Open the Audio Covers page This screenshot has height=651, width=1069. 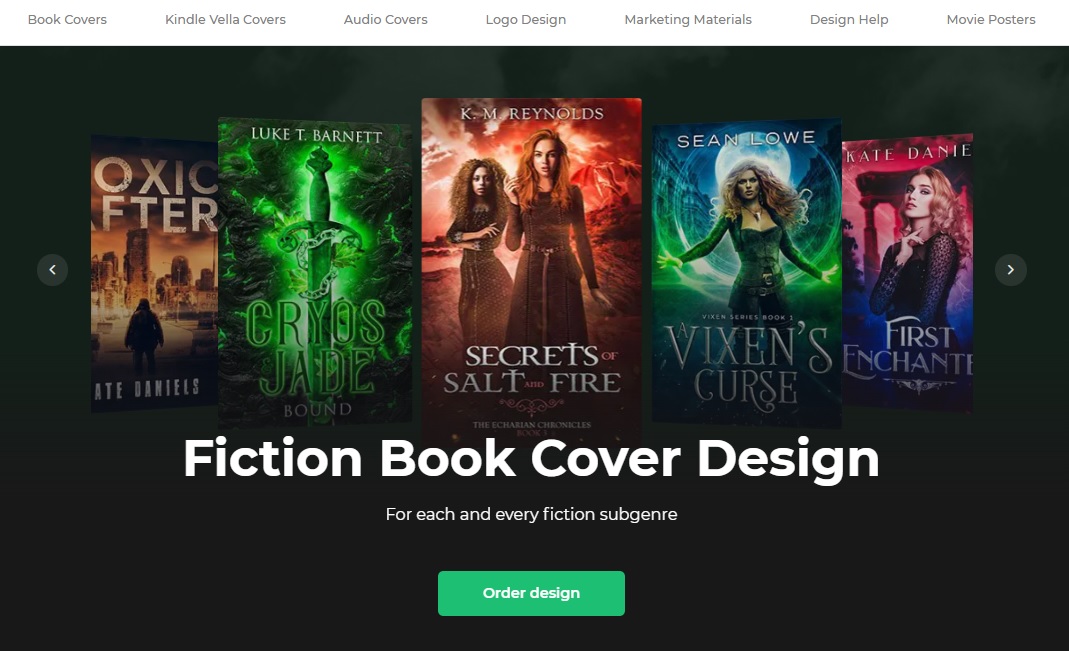click(x=385, y=19)
